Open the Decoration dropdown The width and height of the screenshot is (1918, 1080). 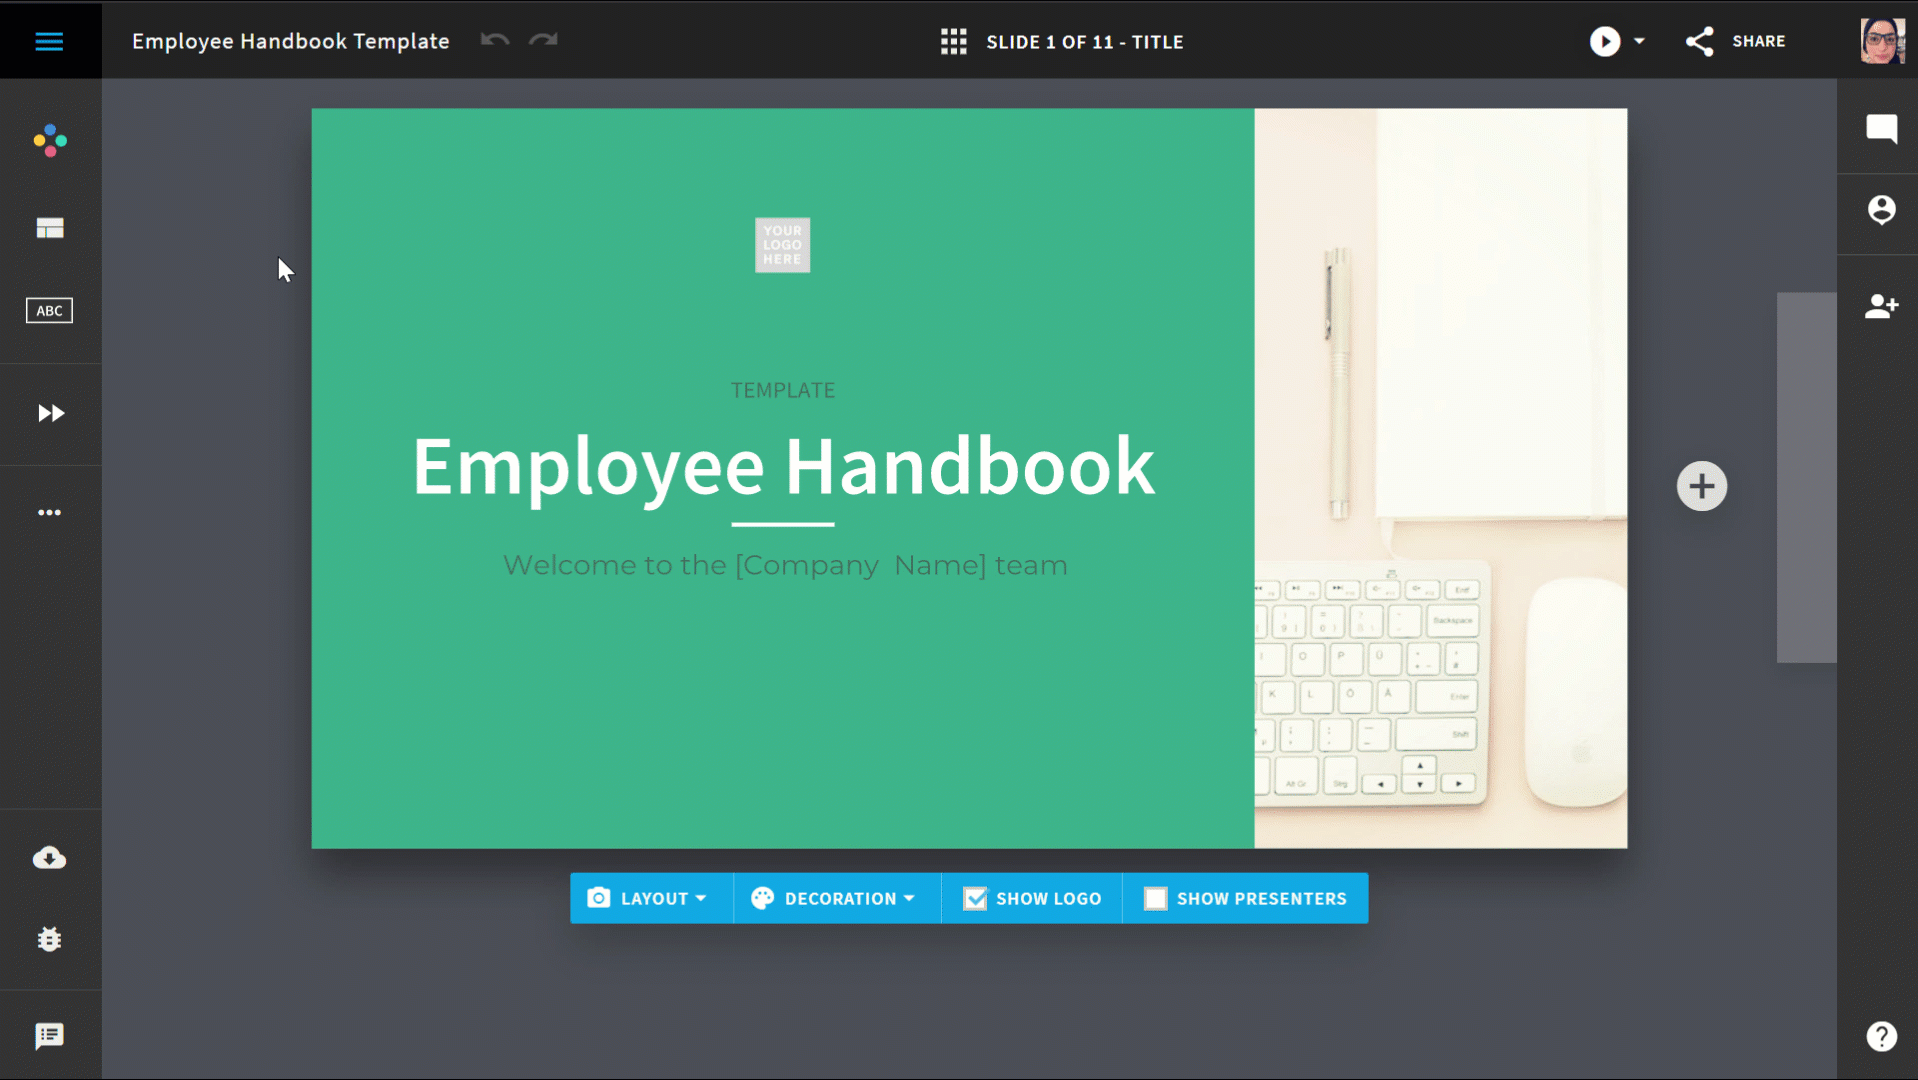coord(836,898)
